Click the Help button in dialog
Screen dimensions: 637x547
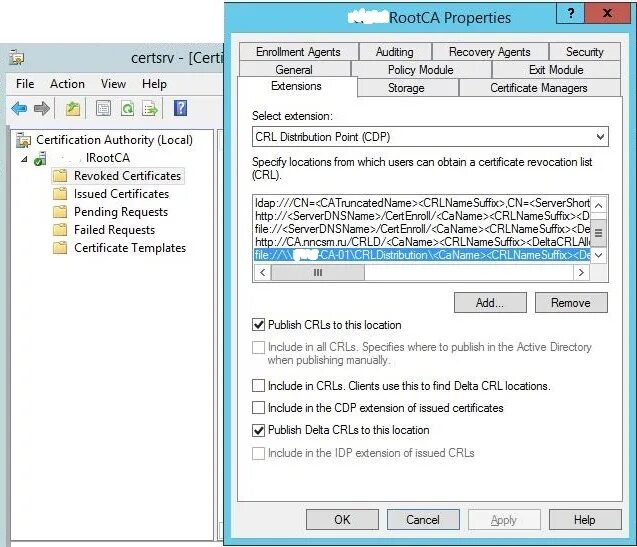pyautogui.click(x=585, y=520)
